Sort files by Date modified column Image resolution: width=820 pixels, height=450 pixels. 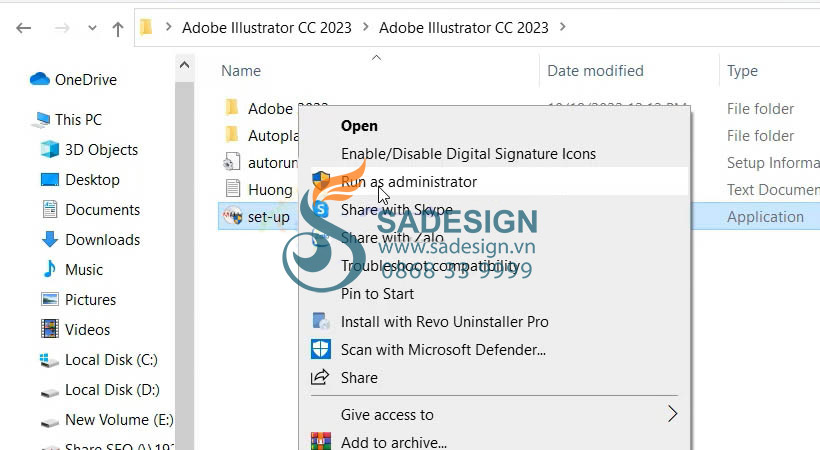point(595,71)
